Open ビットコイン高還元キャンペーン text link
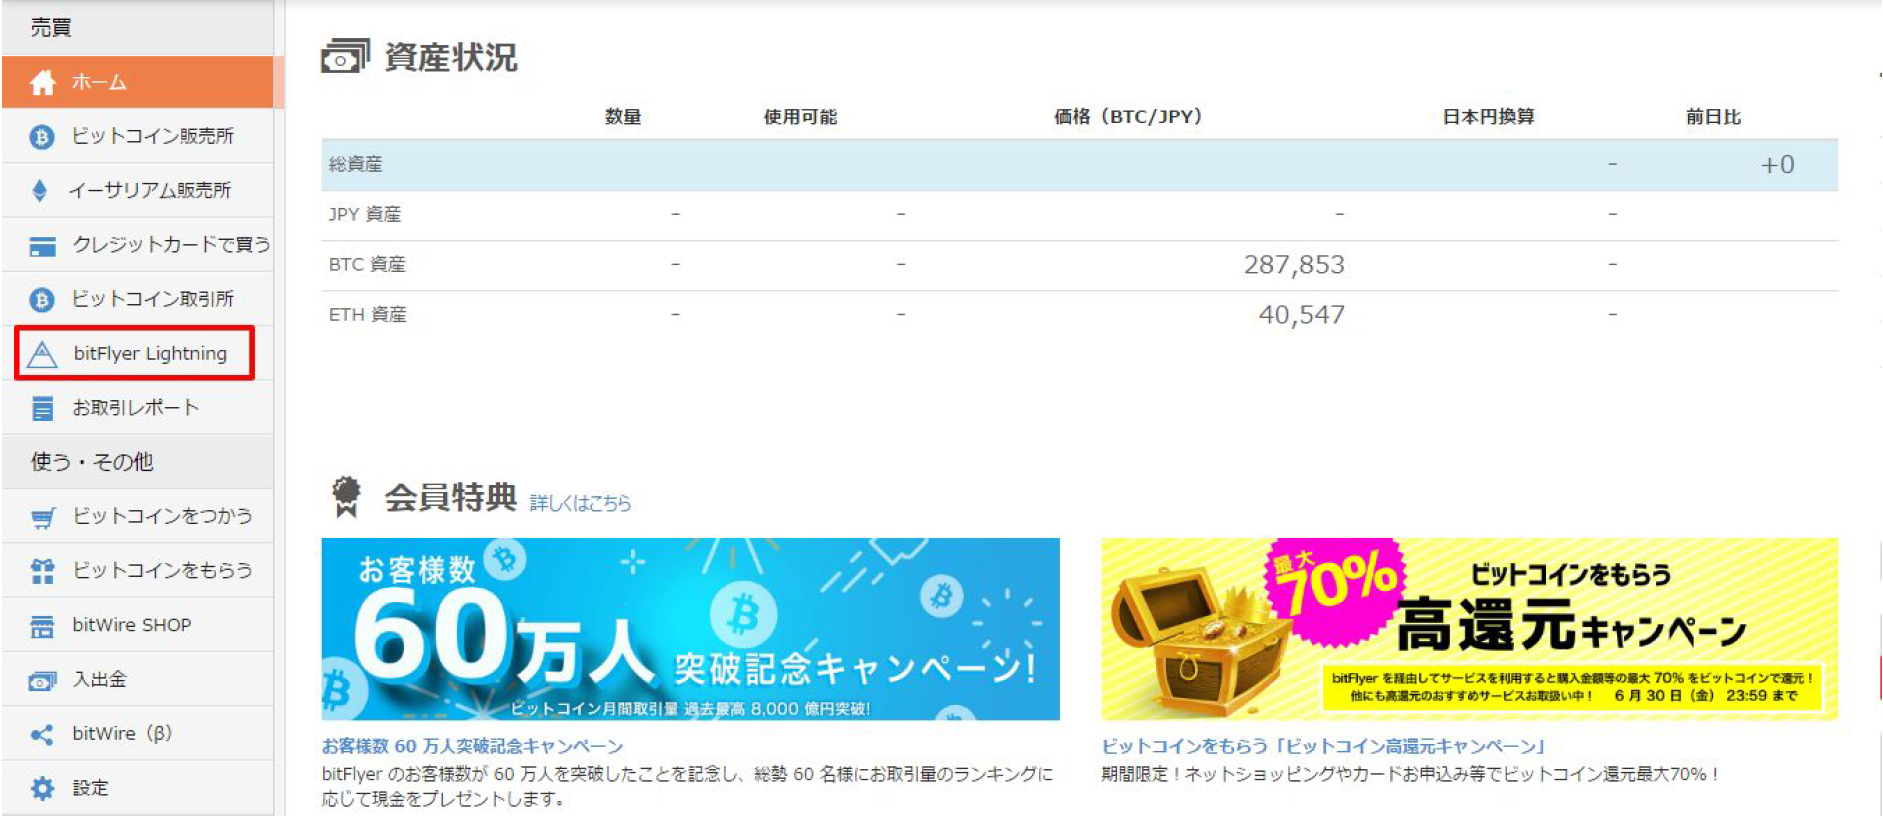Image resolution: width=1883 pixels, height=827 pixels. click(x=1323, y=747)
